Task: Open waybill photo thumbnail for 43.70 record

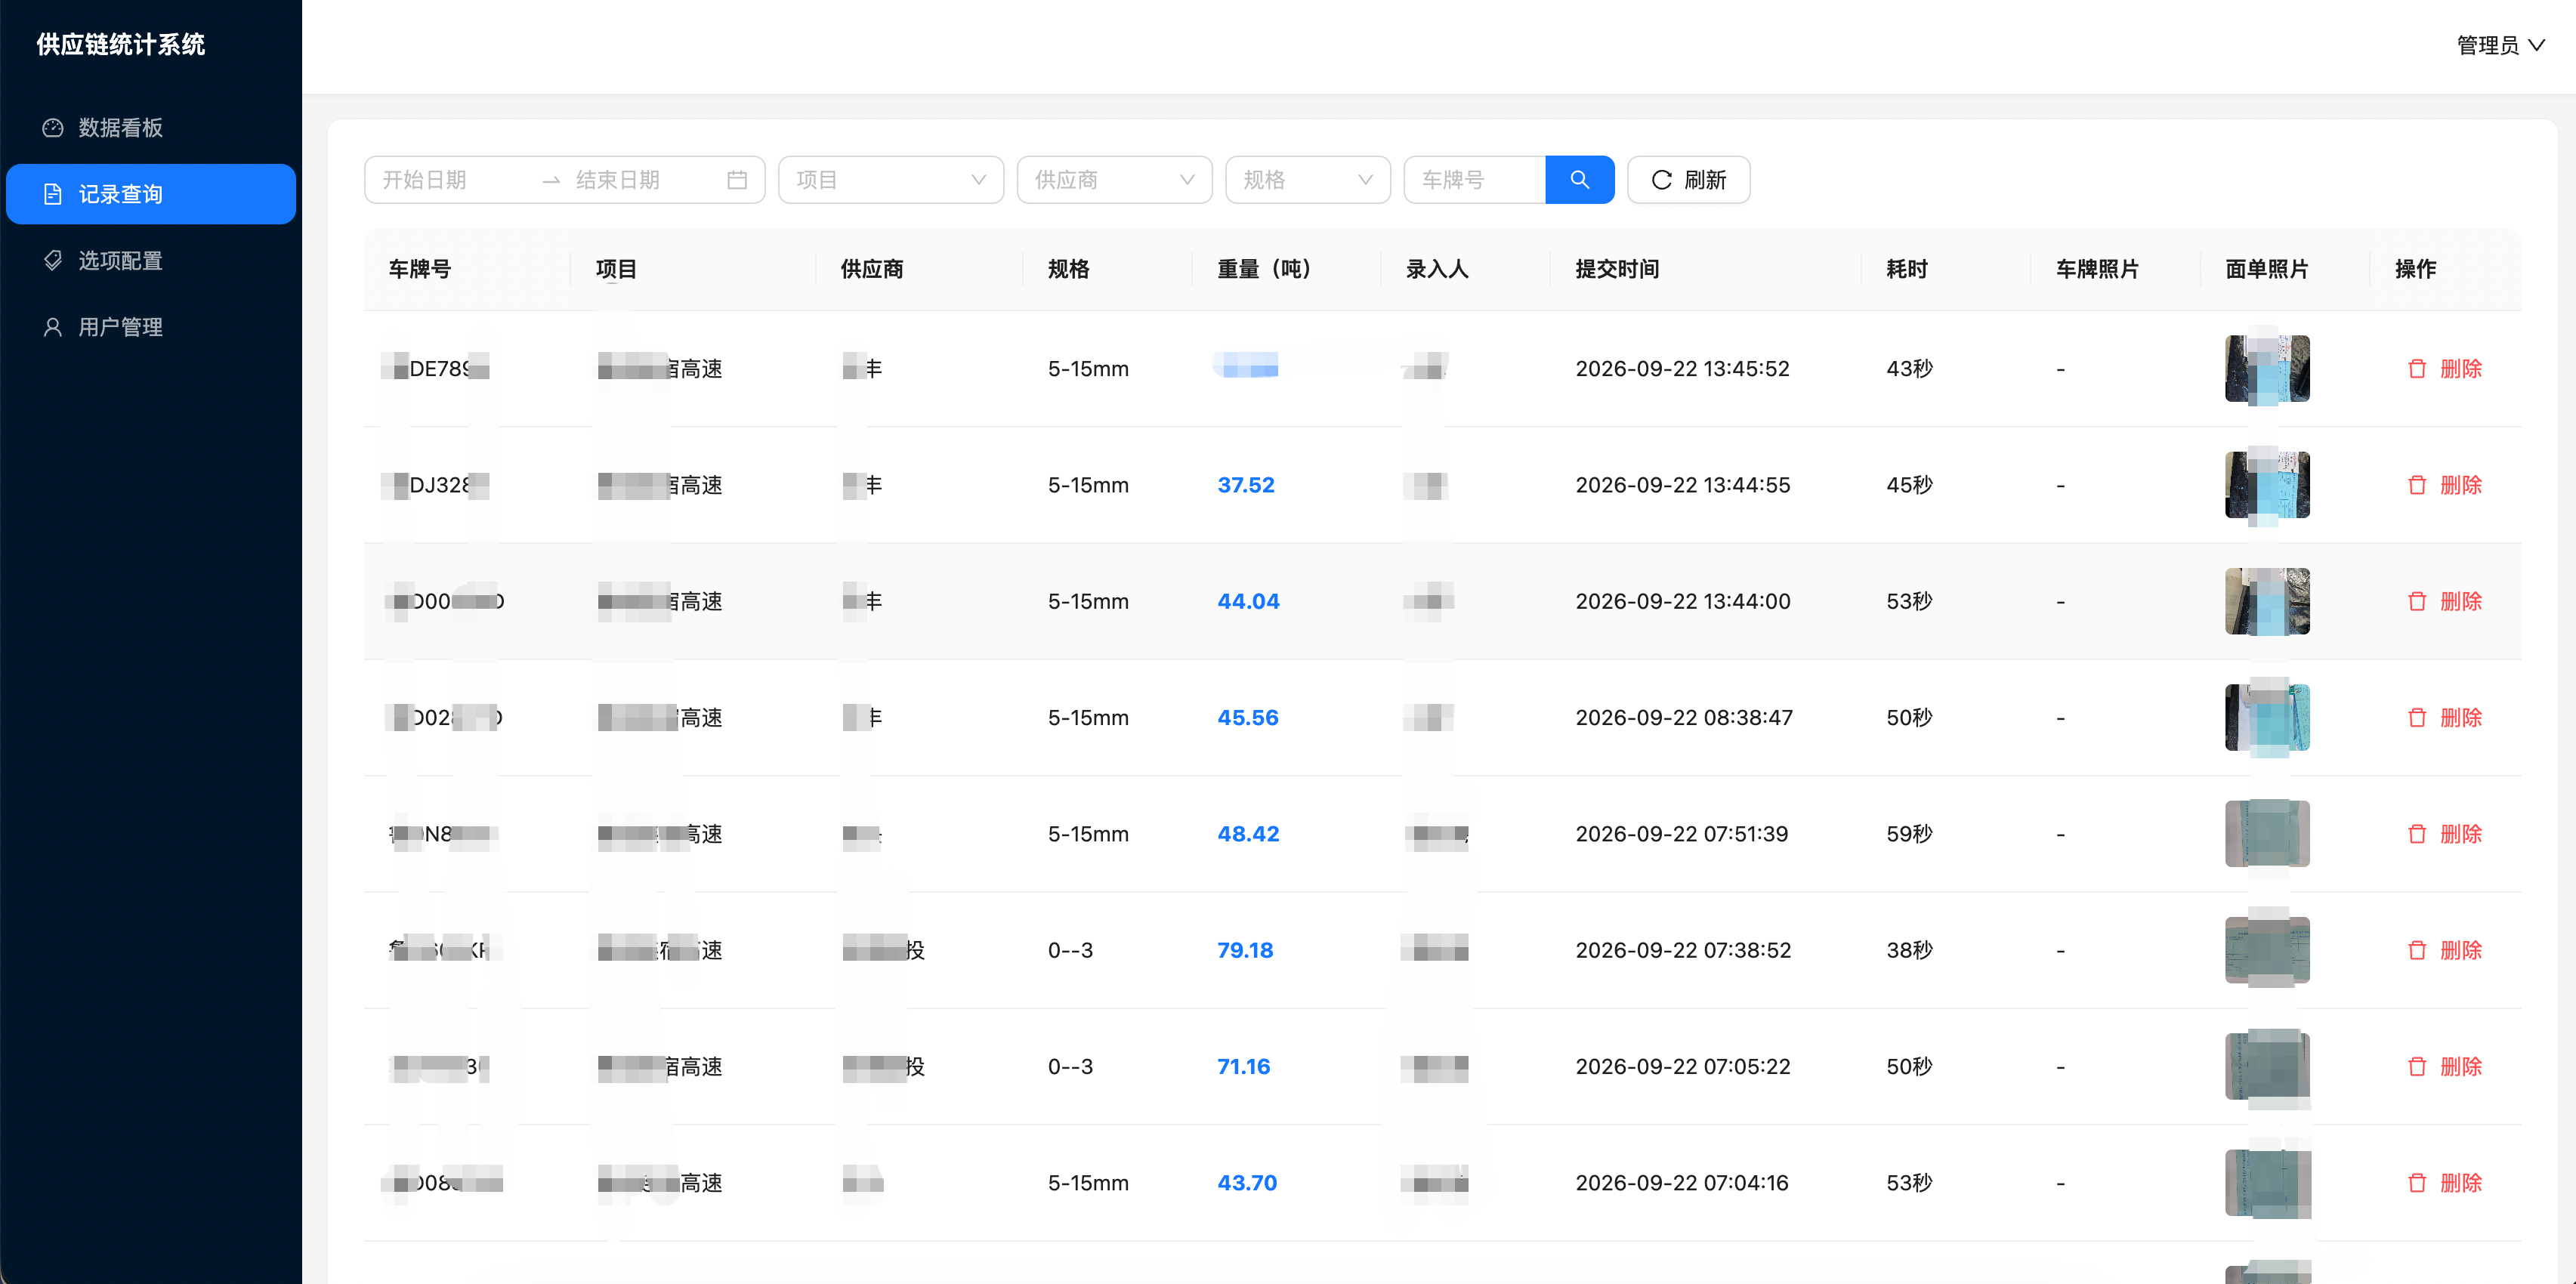Action: click(2267, 1183)
